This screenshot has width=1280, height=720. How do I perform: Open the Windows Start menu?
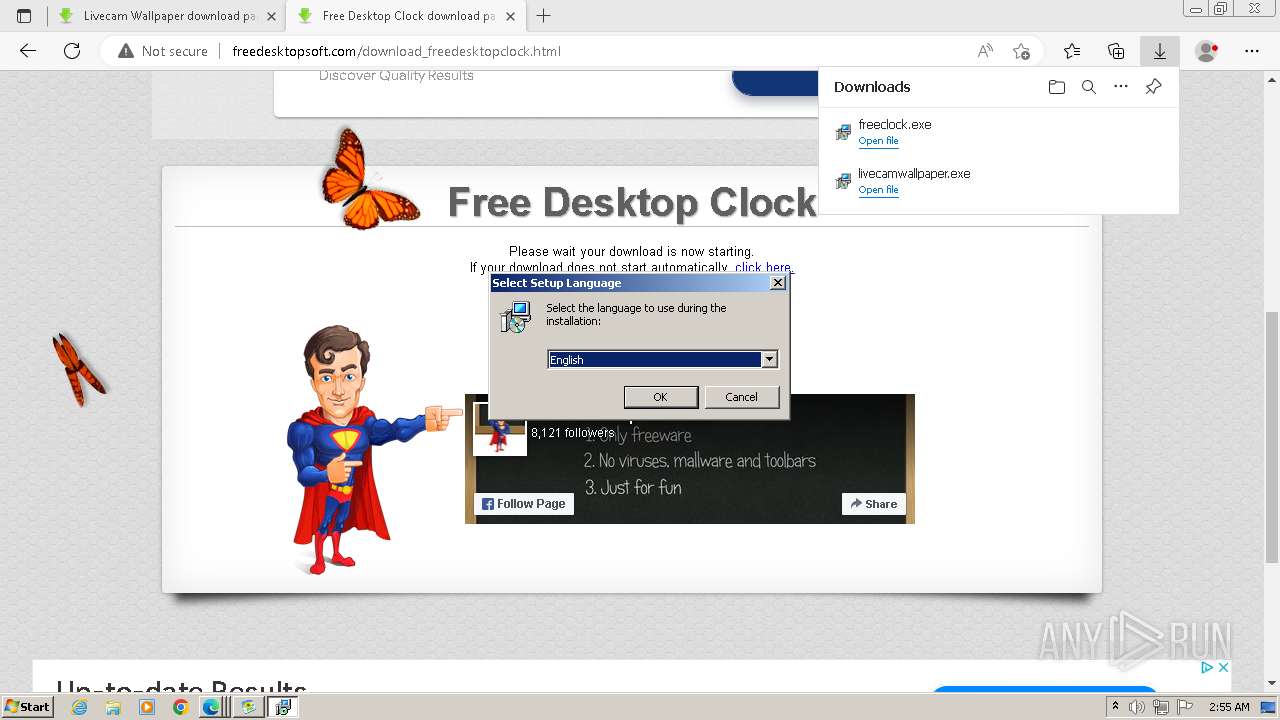(x=28, y=707)
